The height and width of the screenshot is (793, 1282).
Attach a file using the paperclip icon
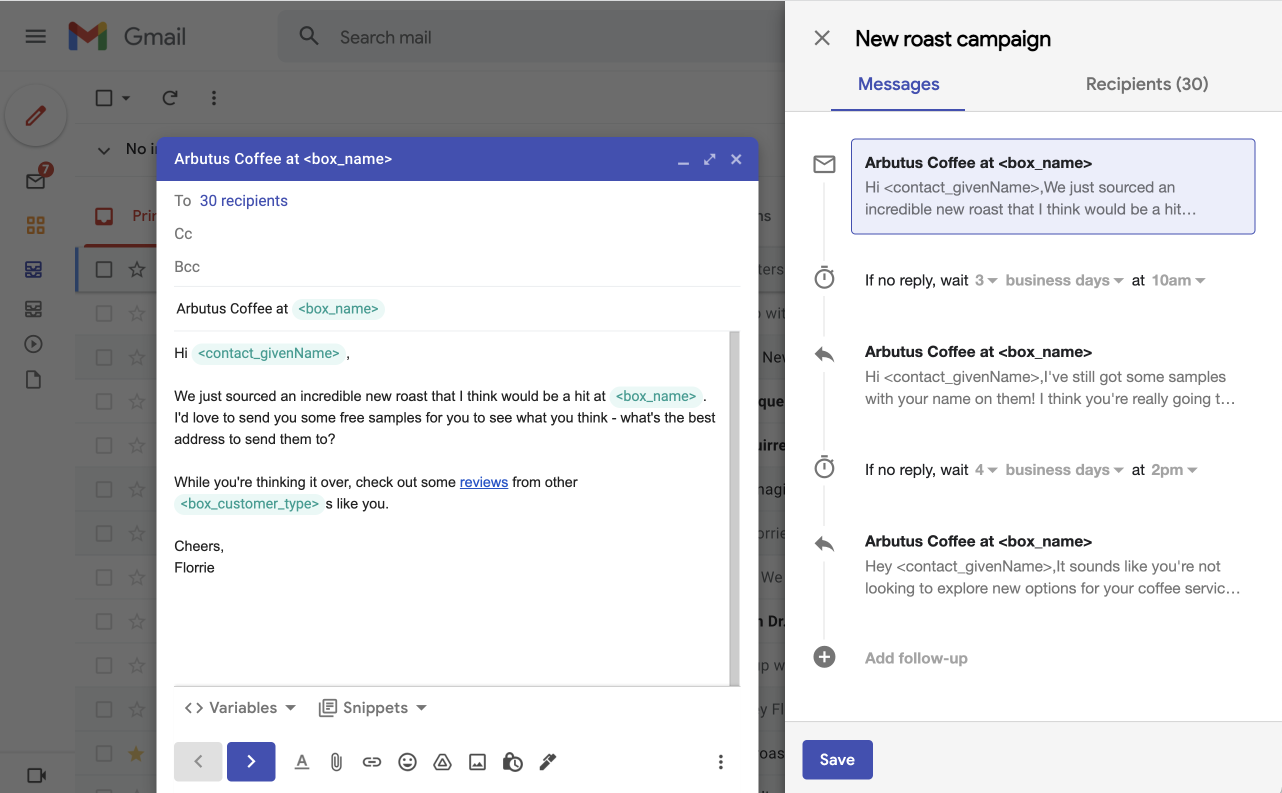pos(336,761)
